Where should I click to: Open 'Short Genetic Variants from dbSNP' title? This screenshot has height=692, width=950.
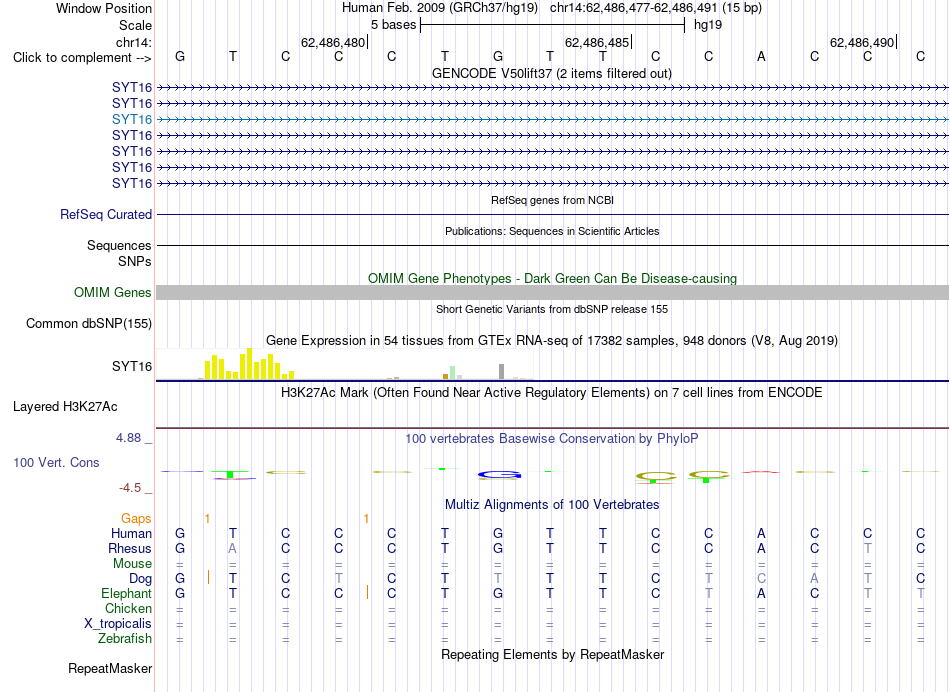(552, 309)
